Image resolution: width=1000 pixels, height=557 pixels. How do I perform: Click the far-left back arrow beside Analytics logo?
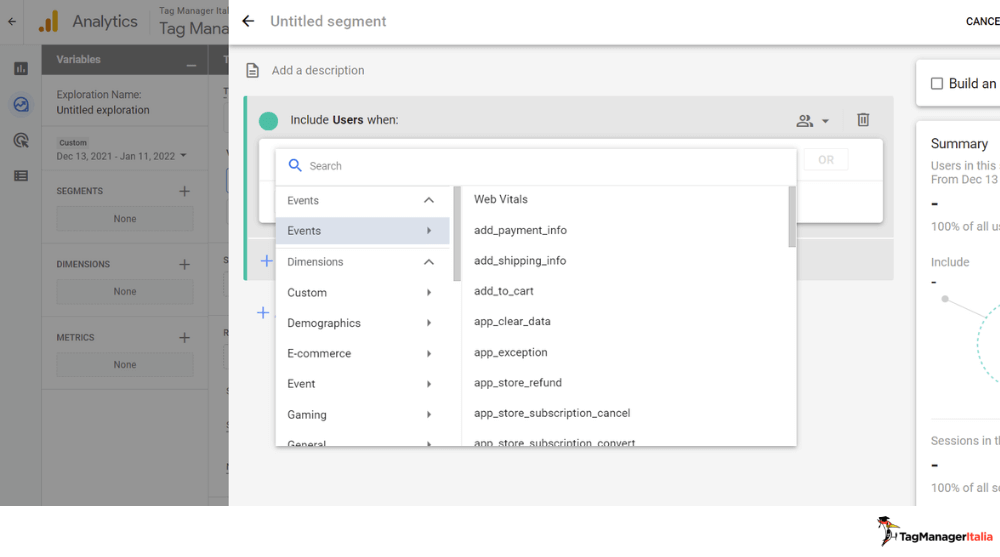pos(12,21)
